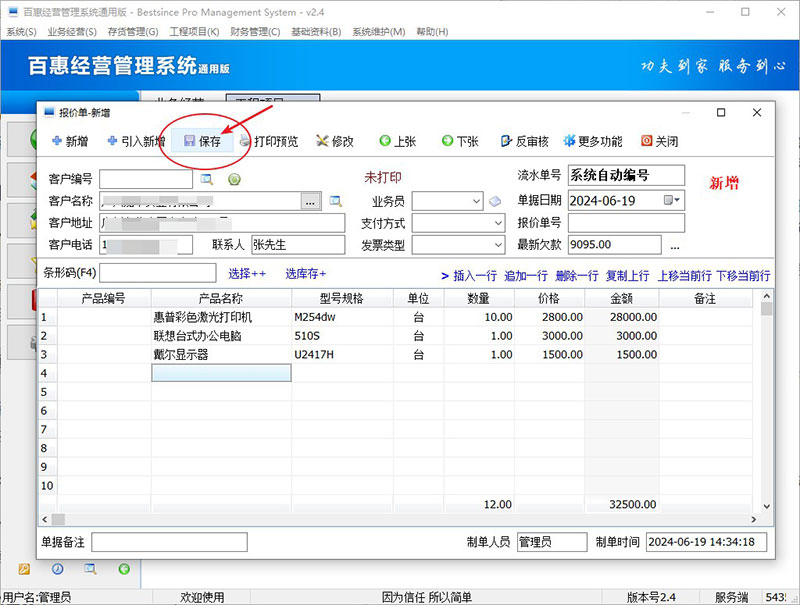Screen dimensions: 800x605
Task: Select cell 联想台式办公电脑
Action: 221,336
